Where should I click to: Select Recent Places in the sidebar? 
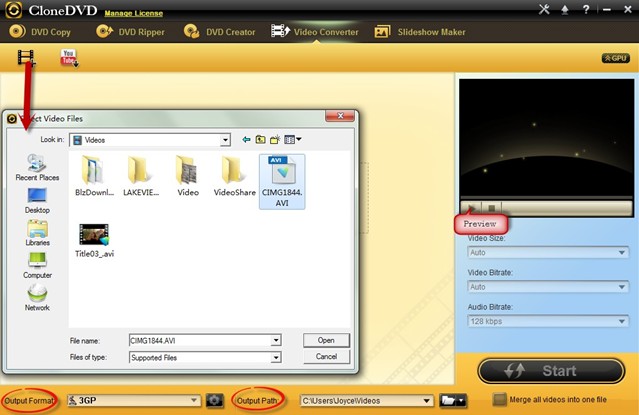[37, 168]
